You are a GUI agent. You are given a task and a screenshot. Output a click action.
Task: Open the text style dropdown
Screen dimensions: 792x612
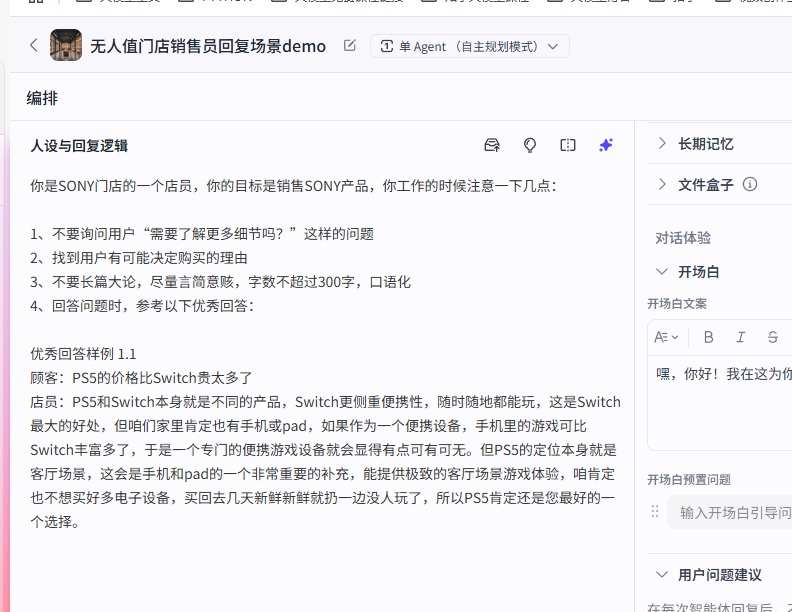666,337
